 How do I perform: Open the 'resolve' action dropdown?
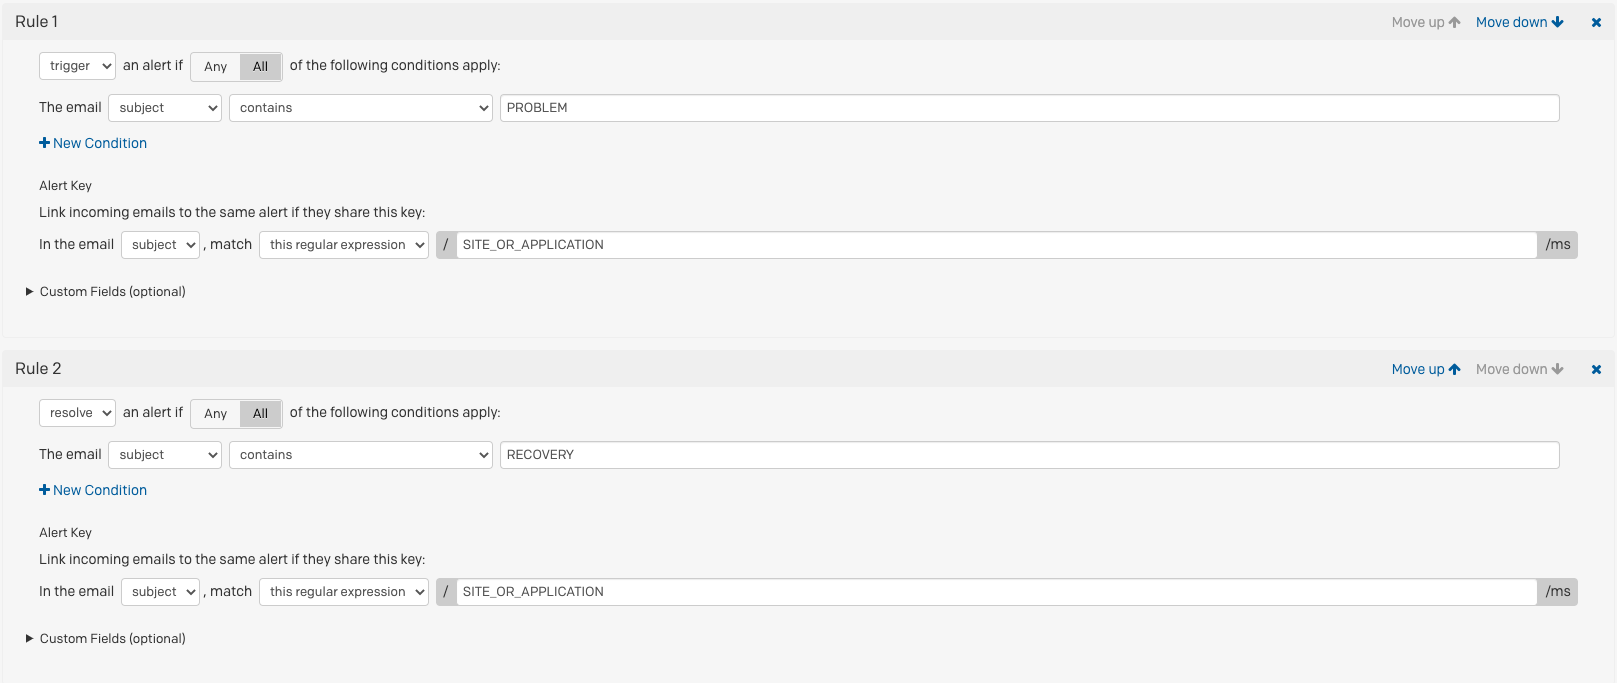click(x=77, y=413)
